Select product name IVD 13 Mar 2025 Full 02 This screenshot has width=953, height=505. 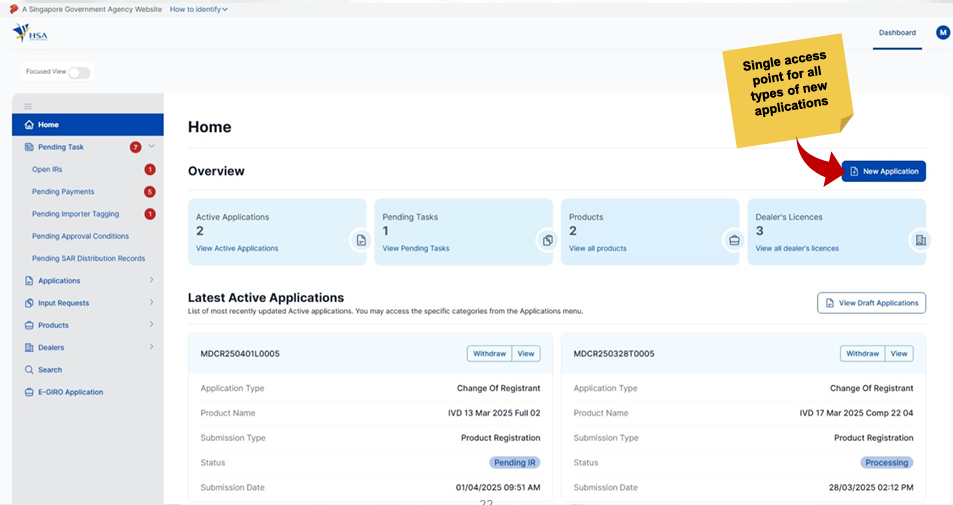[x=494, y=413]
